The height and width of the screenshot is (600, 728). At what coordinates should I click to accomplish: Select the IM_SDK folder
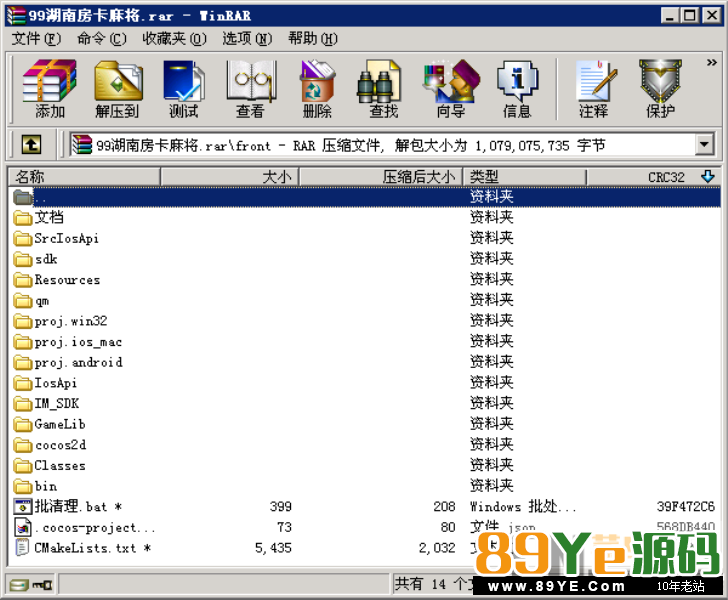46,403
